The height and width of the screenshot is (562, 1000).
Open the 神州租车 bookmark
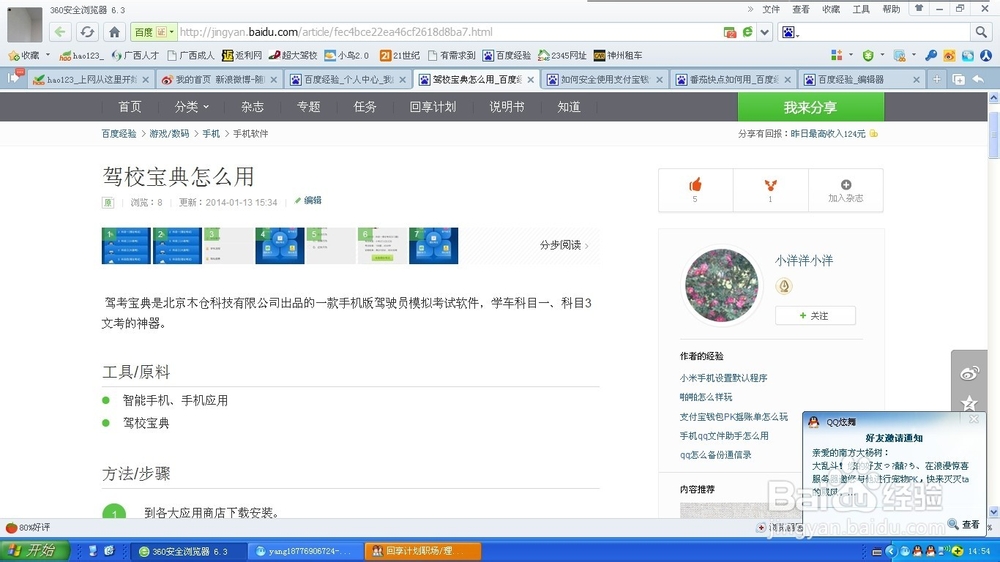(x=618, y=55)
